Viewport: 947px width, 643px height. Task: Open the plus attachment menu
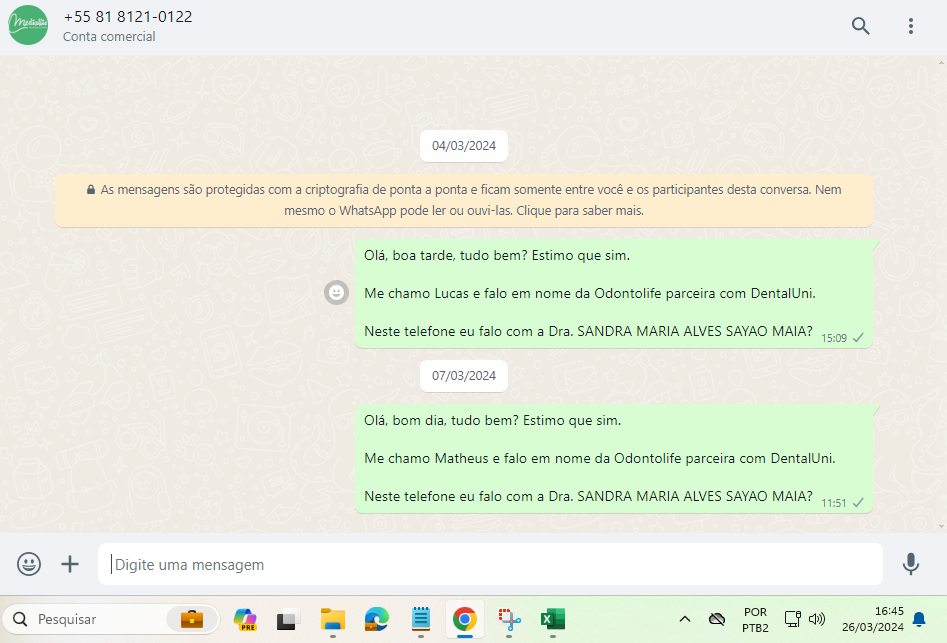70,564
